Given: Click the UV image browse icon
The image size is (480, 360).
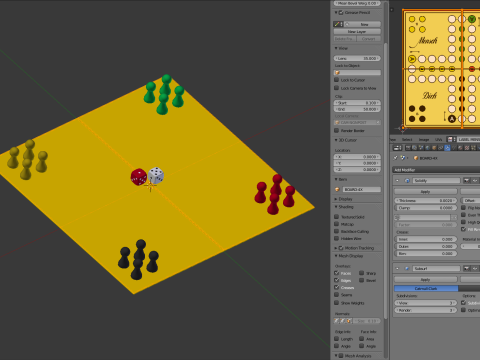Looking at the screenshot, I should click(x=451, y=139).
